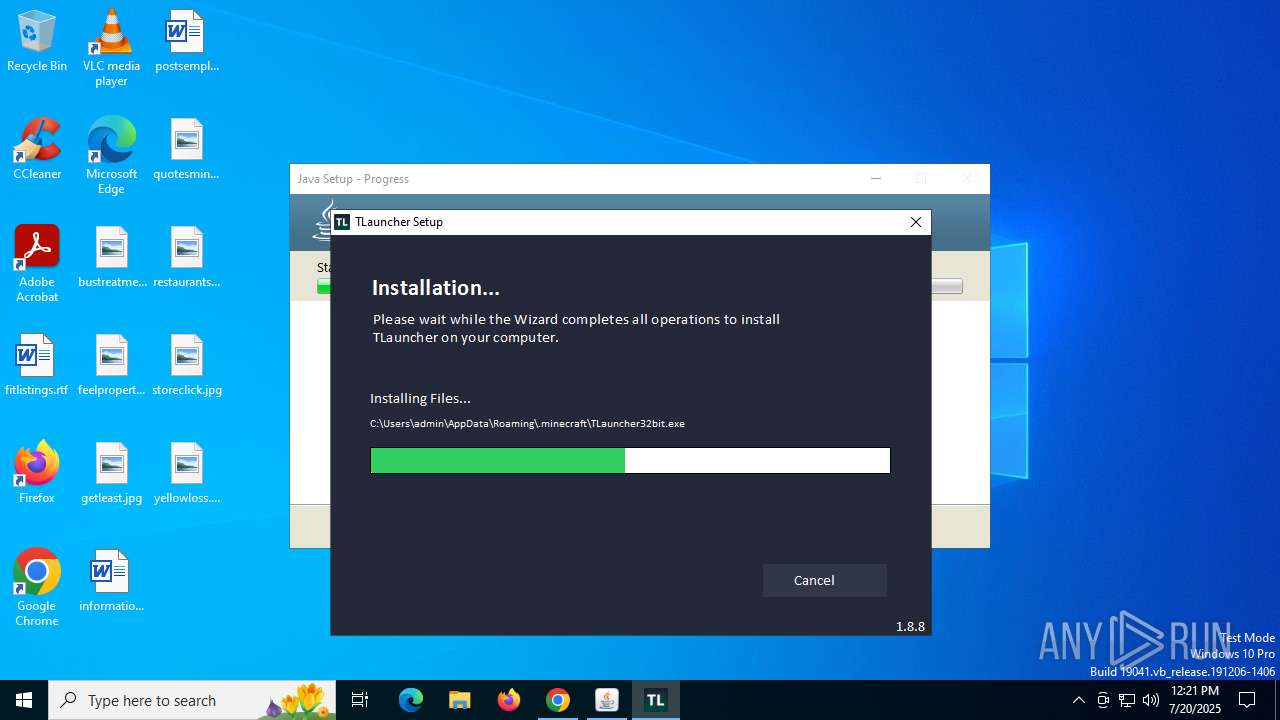This screenshot has width=1280, height=720.
Task: Show hidden system tray icons
Action: [1078, 700]
